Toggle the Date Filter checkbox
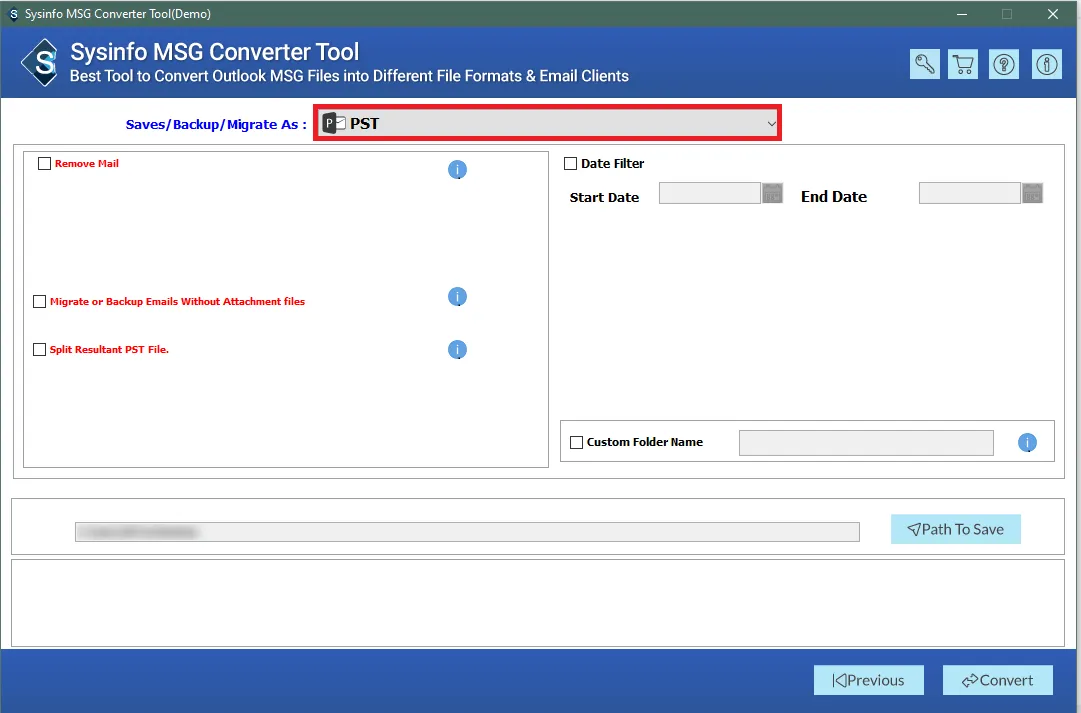Image resolution: width=1081 pixels, height=713 pixels. click(x=571, y=164)
